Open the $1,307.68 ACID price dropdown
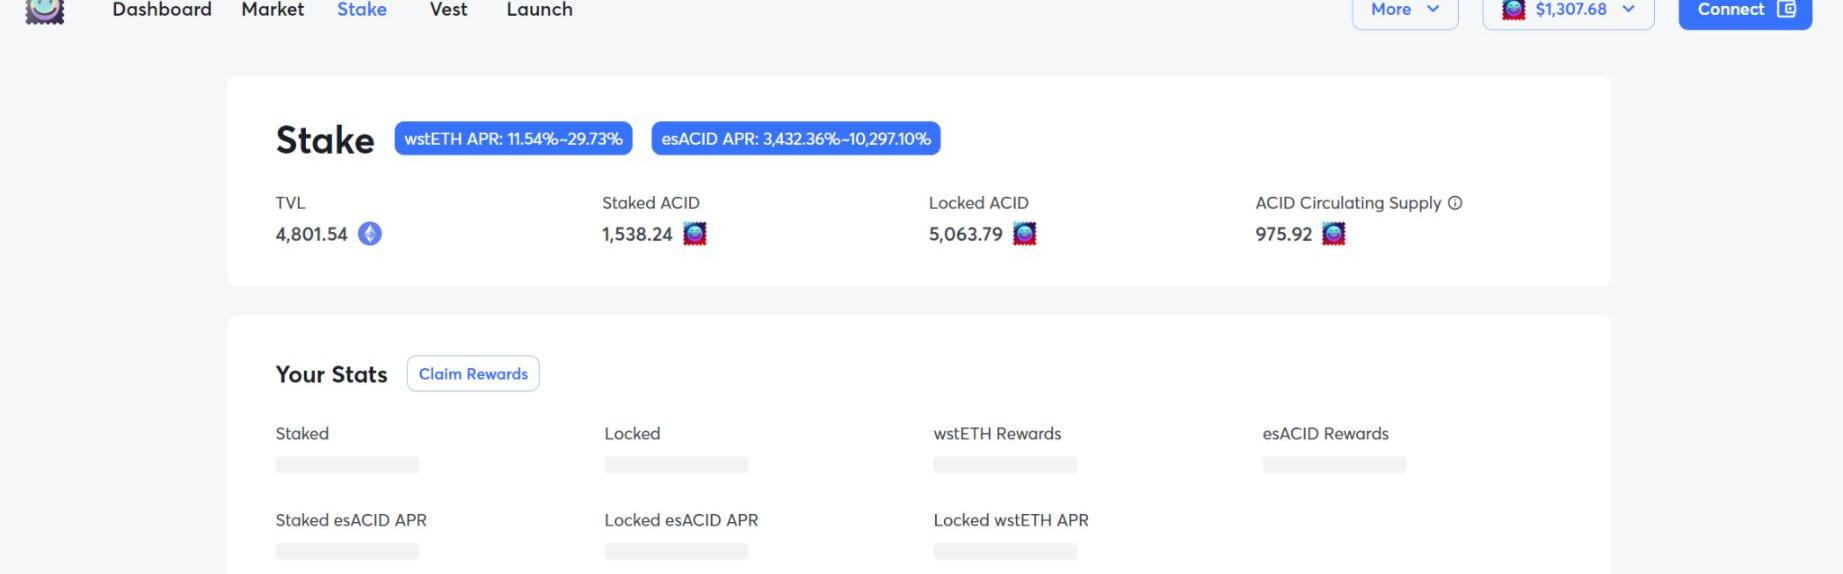The height and width of the screenshot is (574, 1843). tap(1568, 10)
